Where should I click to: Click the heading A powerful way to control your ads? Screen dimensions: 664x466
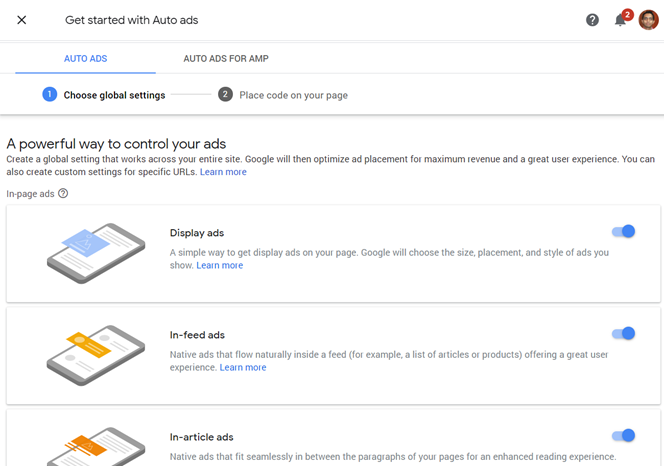coord(116,144)
